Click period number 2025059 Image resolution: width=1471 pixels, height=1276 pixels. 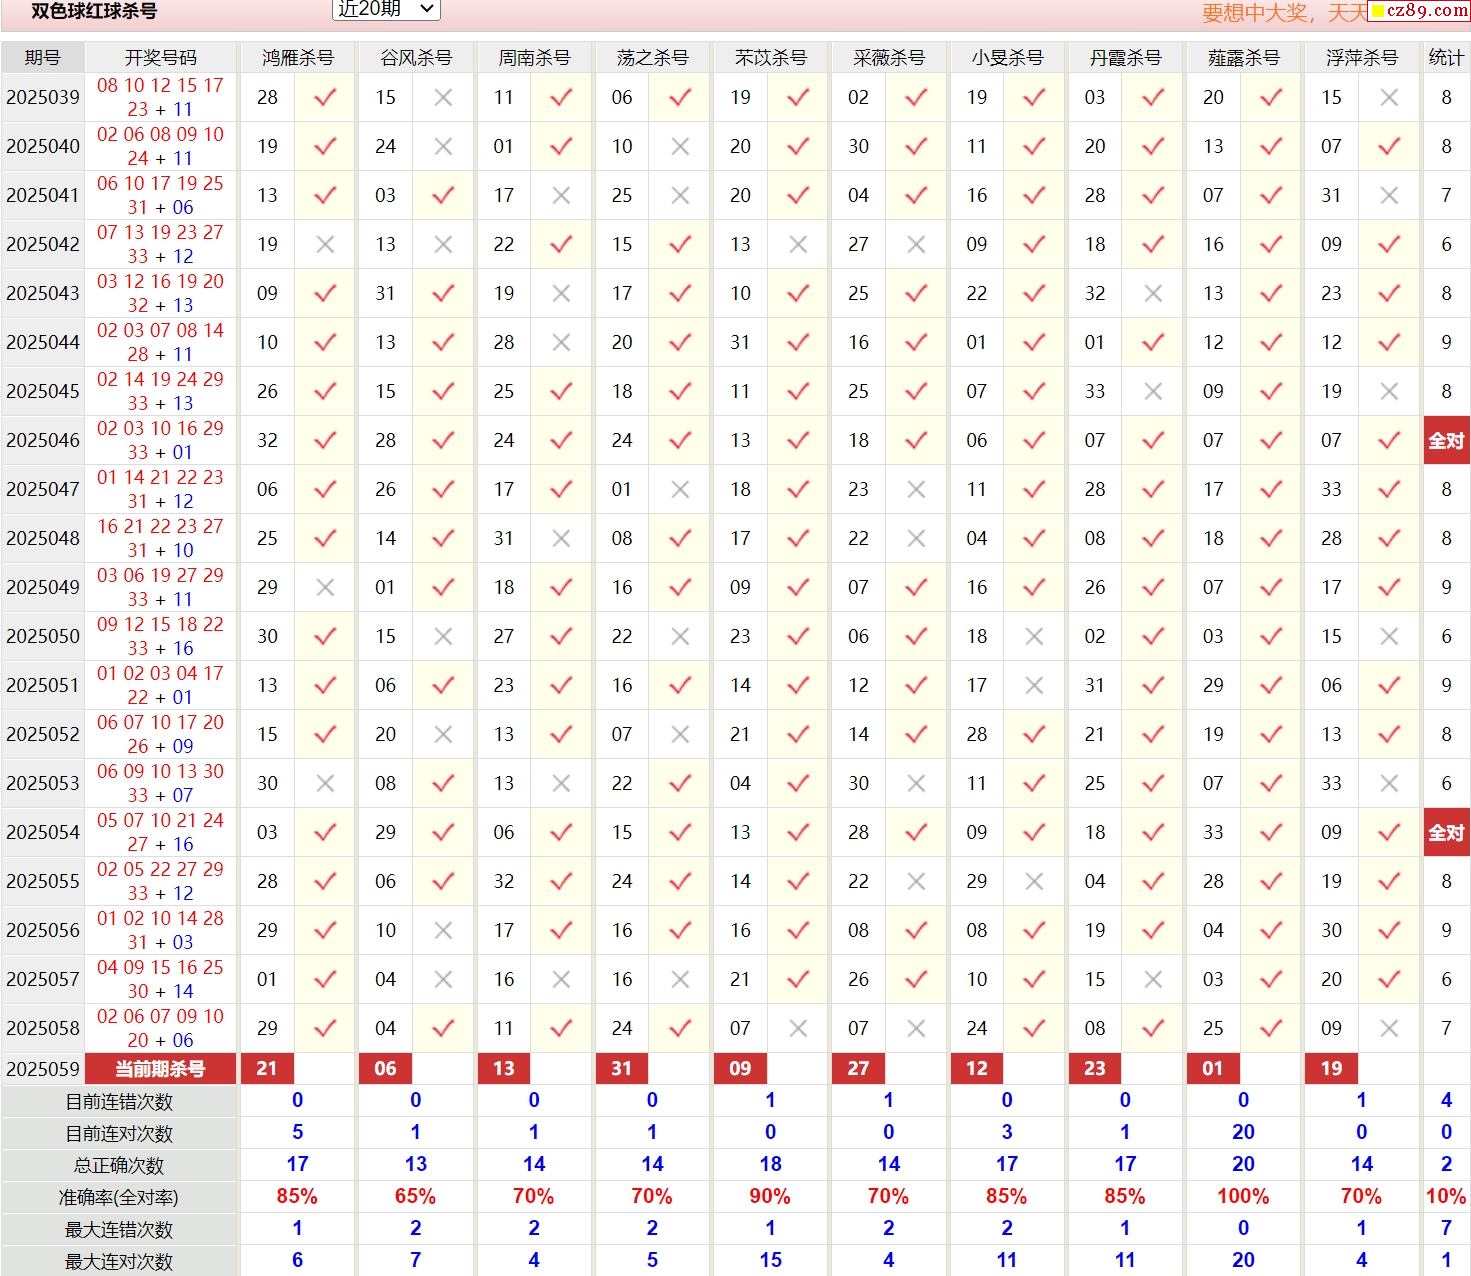[43, 1069]
